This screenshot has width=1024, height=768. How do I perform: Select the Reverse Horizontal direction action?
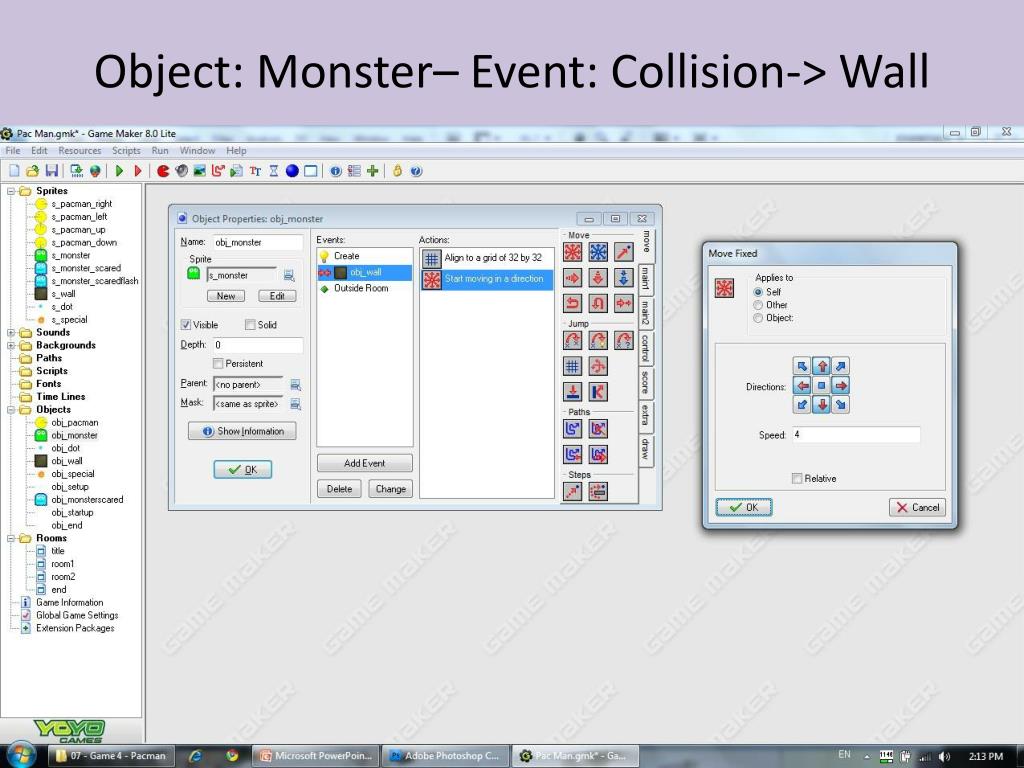573,303
